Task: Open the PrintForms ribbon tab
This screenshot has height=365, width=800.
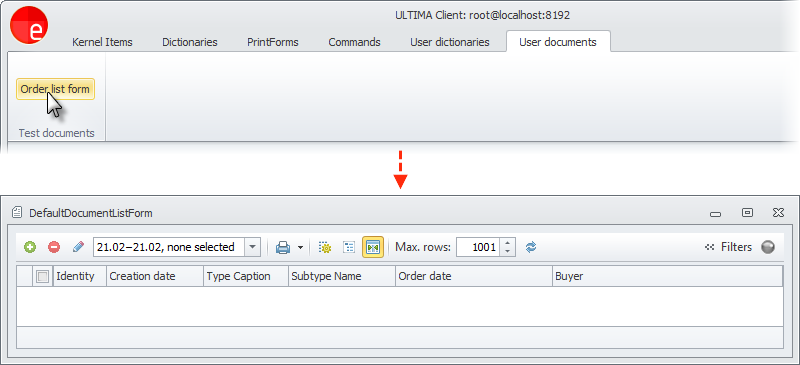Action: point(272,42)
